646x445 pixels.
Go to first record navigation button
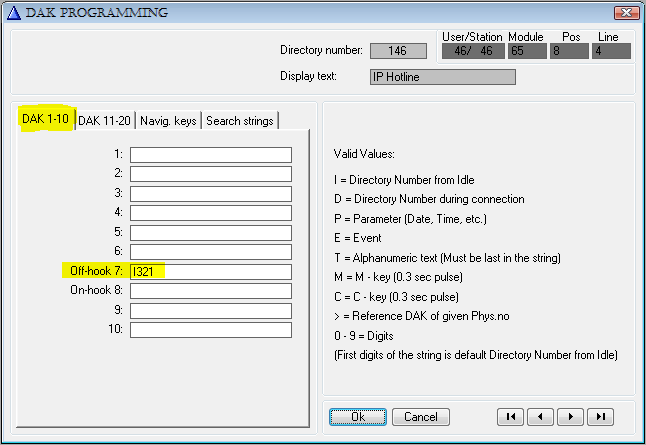510,416
